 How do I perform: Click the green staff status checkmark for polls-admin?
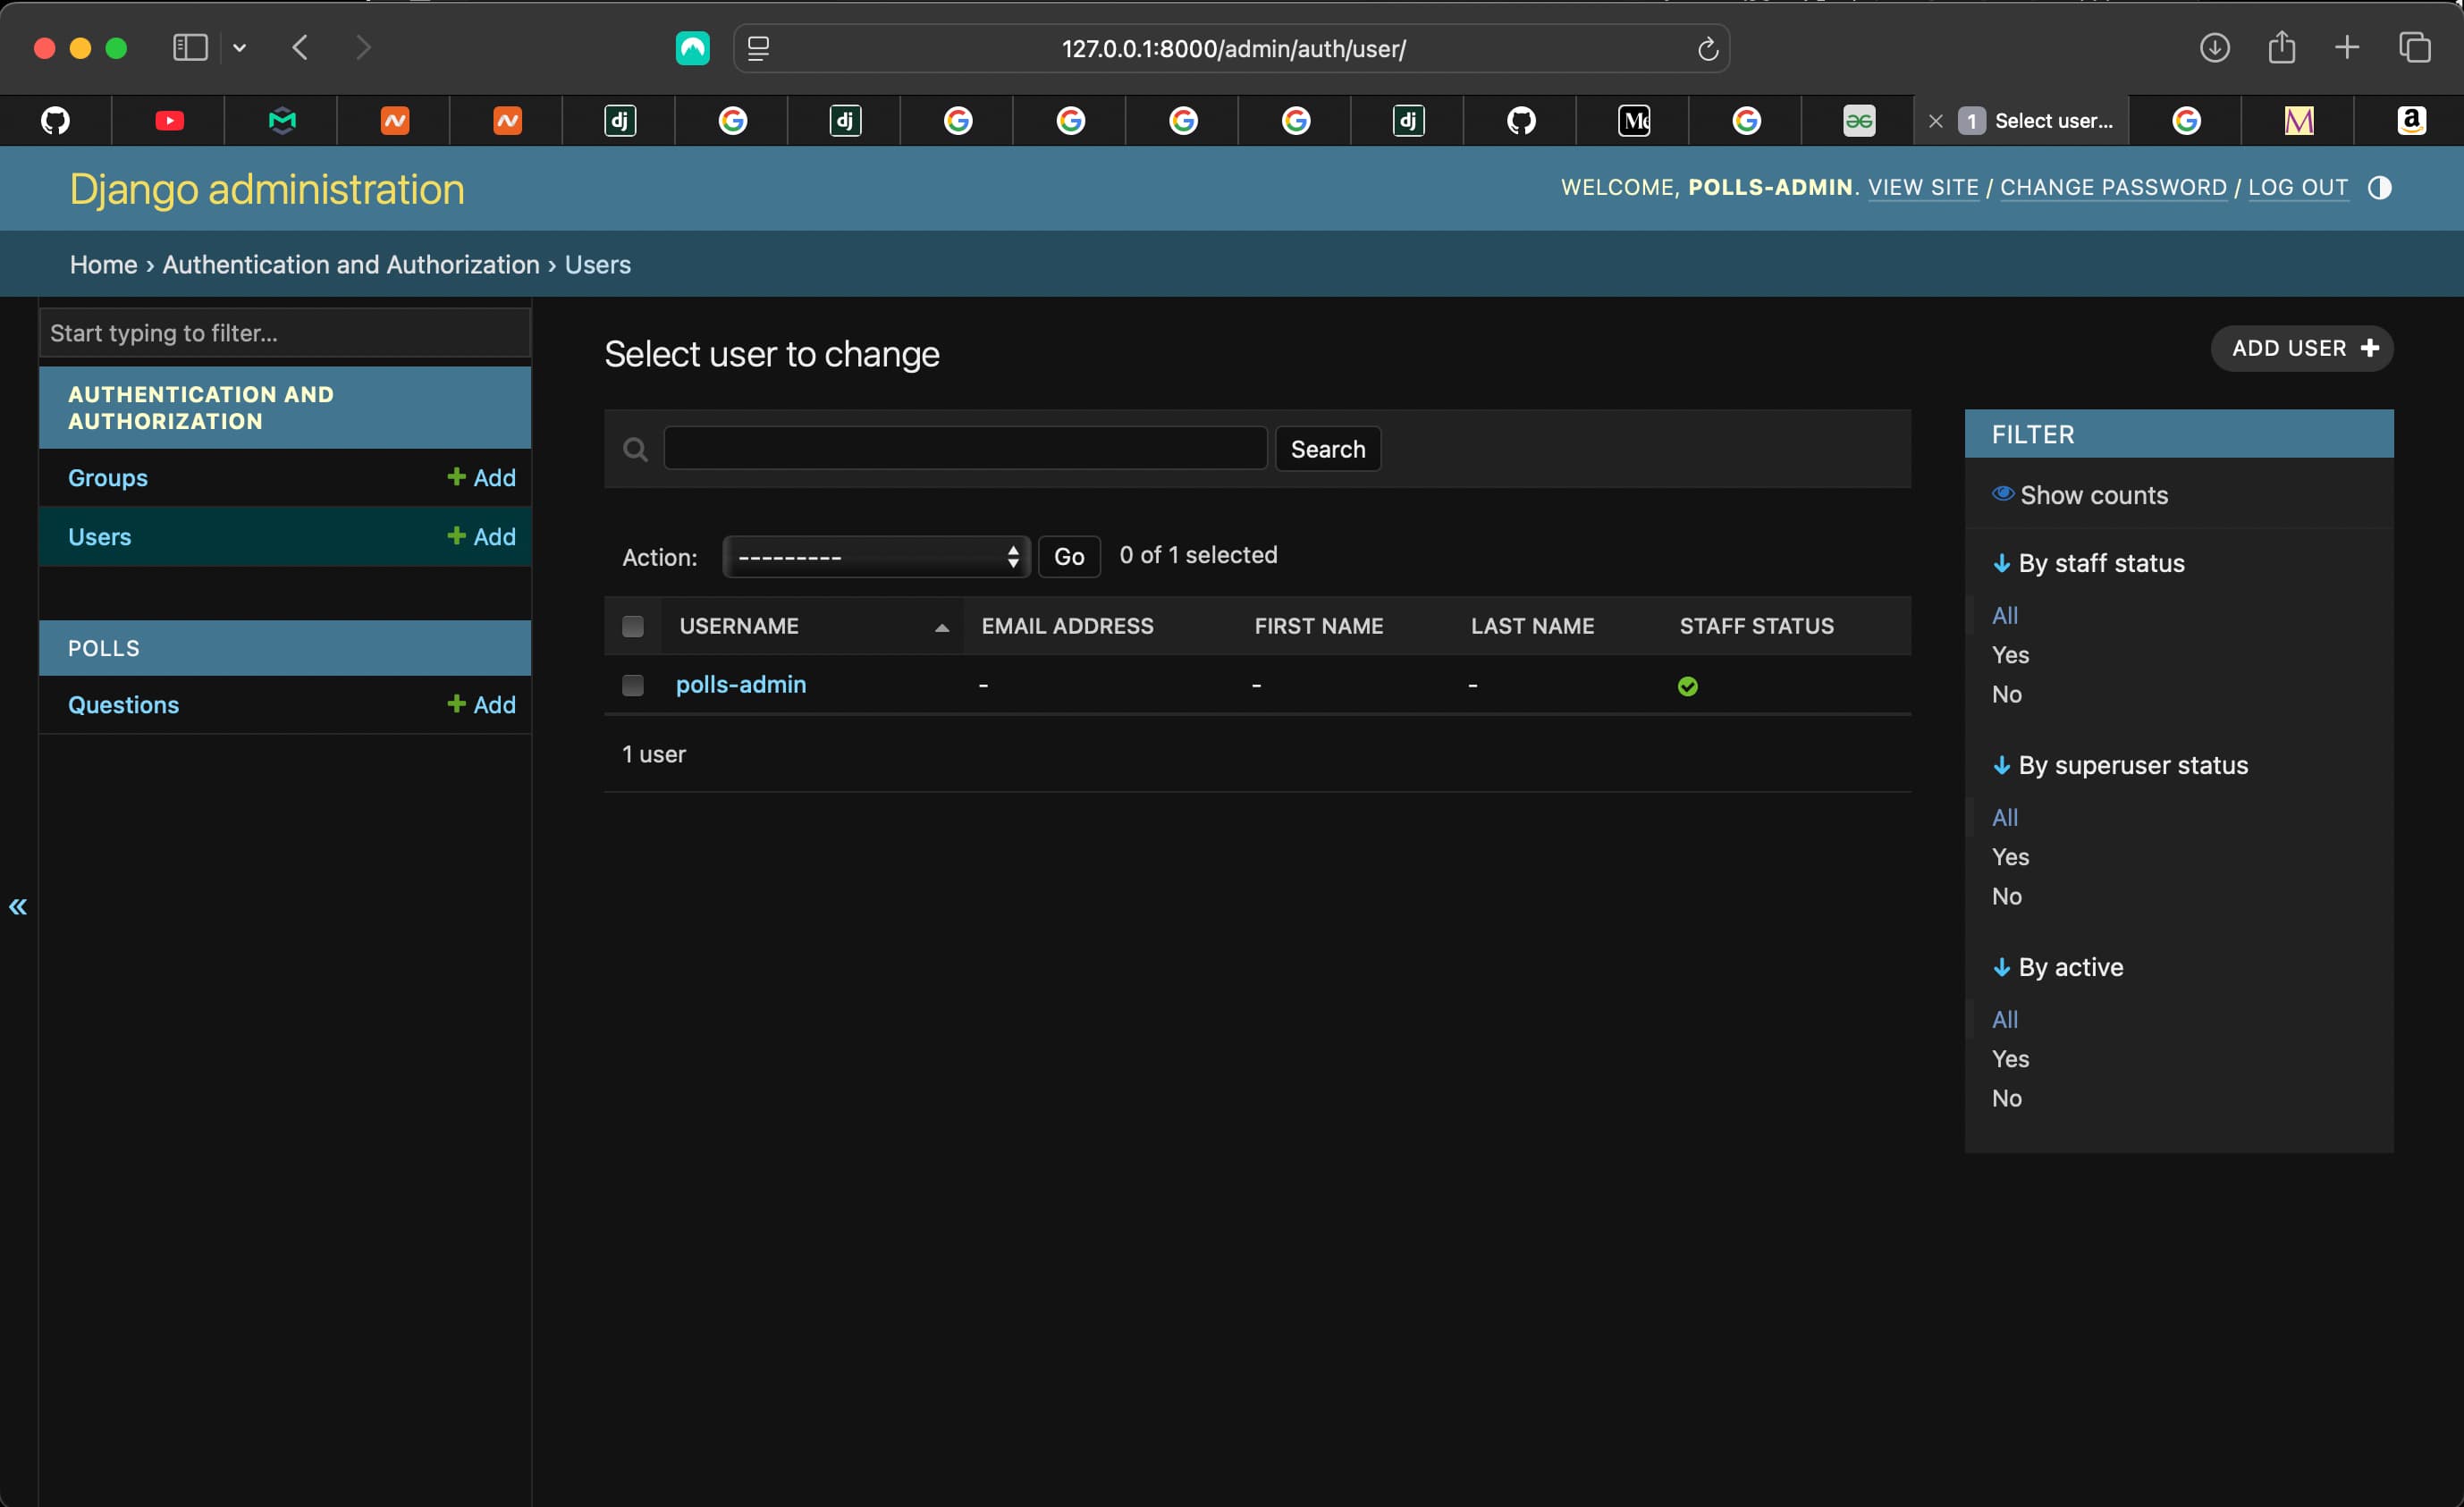click(1687, 686)
